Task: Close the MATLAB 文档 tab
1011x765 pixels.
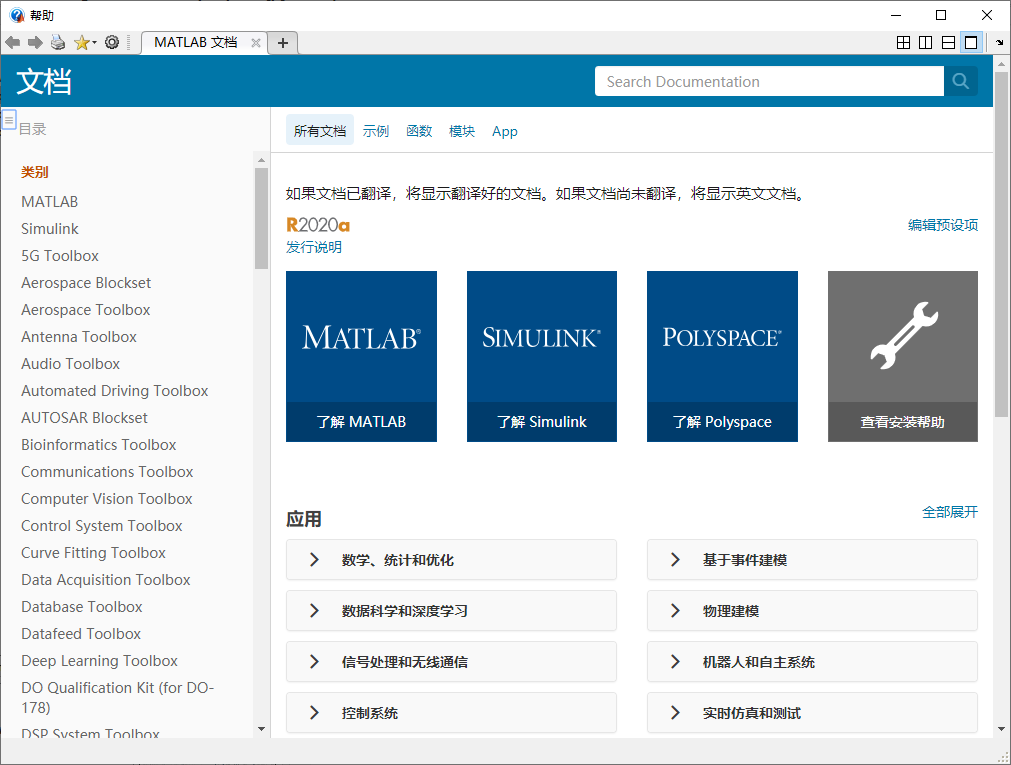Action: click(x=256, y=43)
